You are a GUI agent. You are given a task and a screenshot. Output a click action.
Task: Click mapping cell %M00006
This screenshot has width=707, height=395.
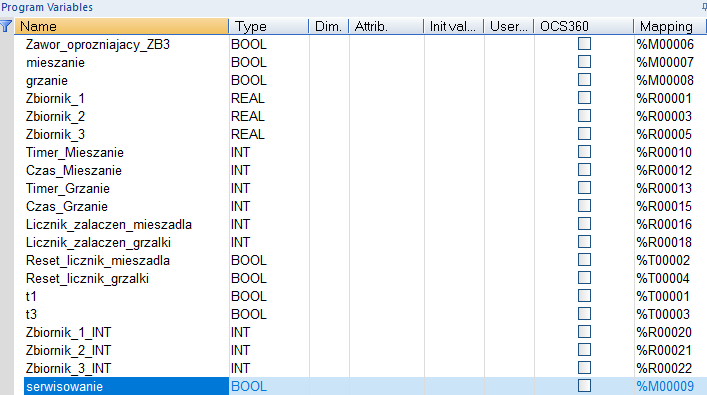665,45
